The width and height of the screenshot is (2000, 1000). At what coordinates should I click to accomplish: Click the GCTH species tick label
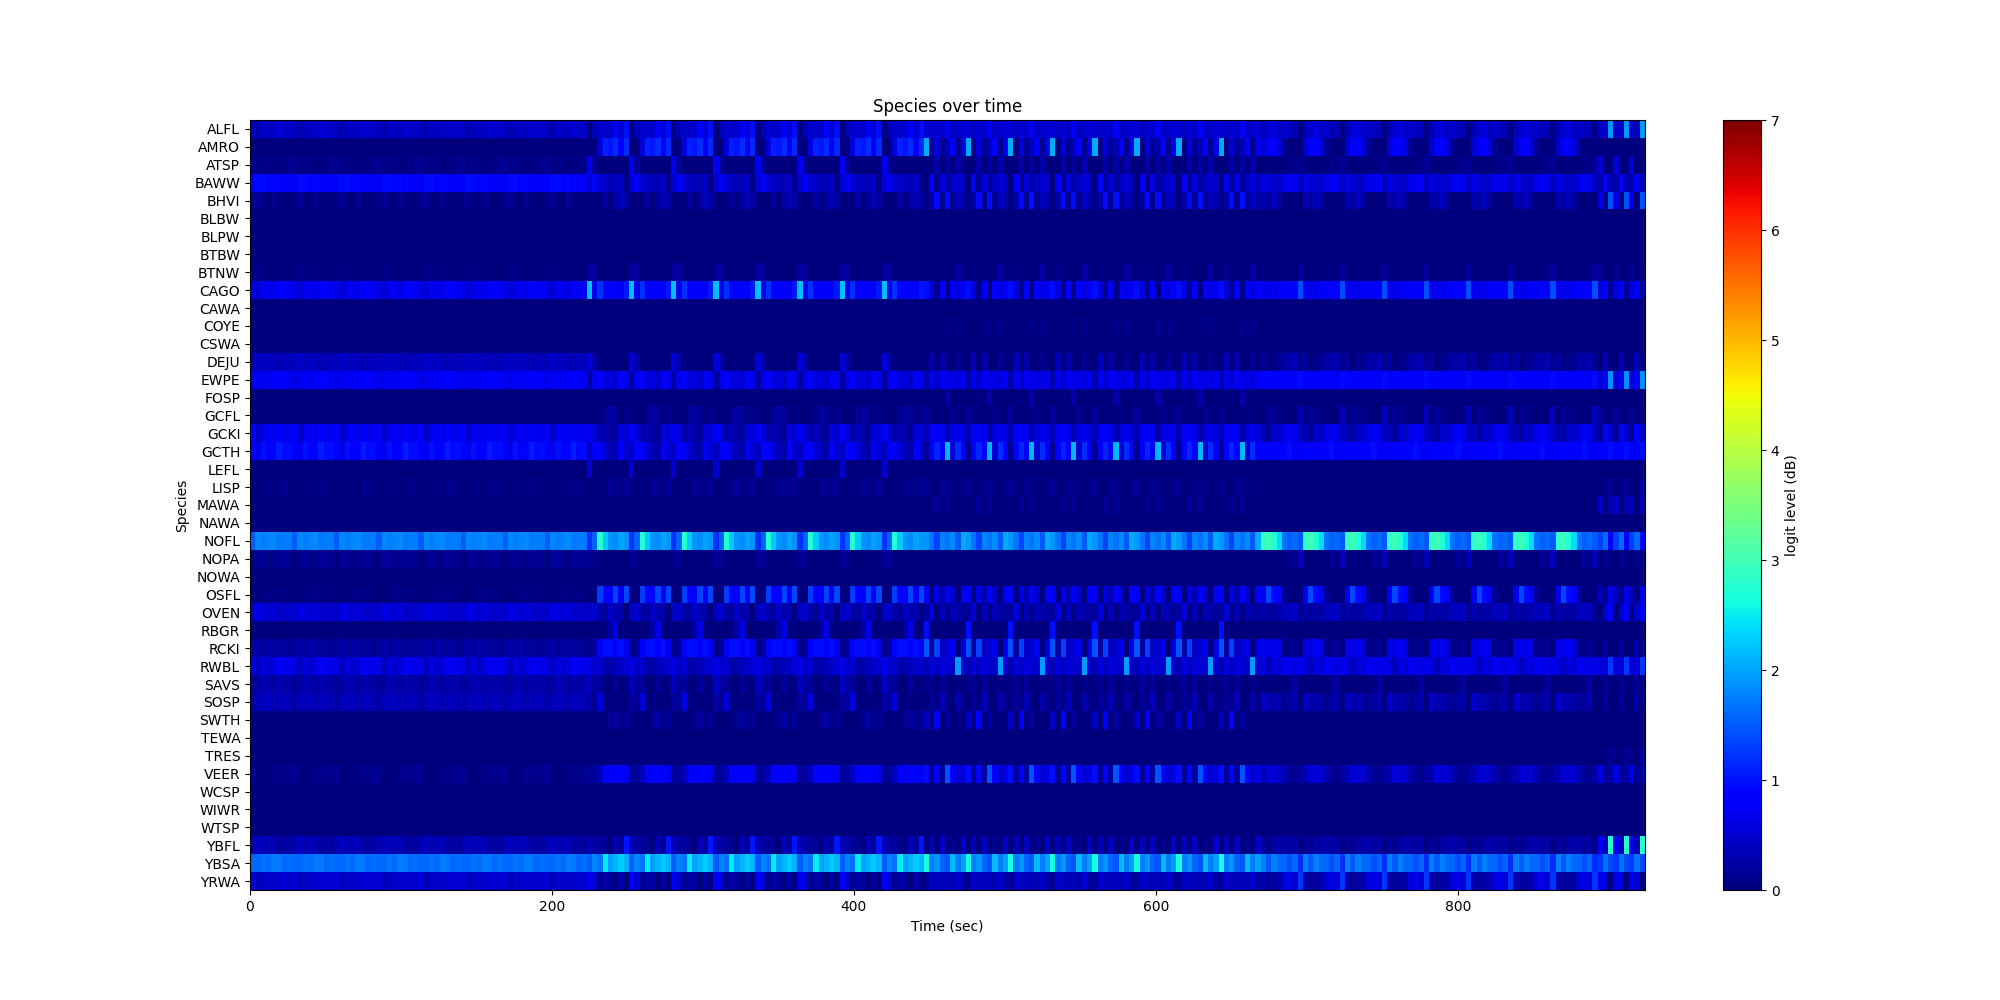tap(220, 453)
